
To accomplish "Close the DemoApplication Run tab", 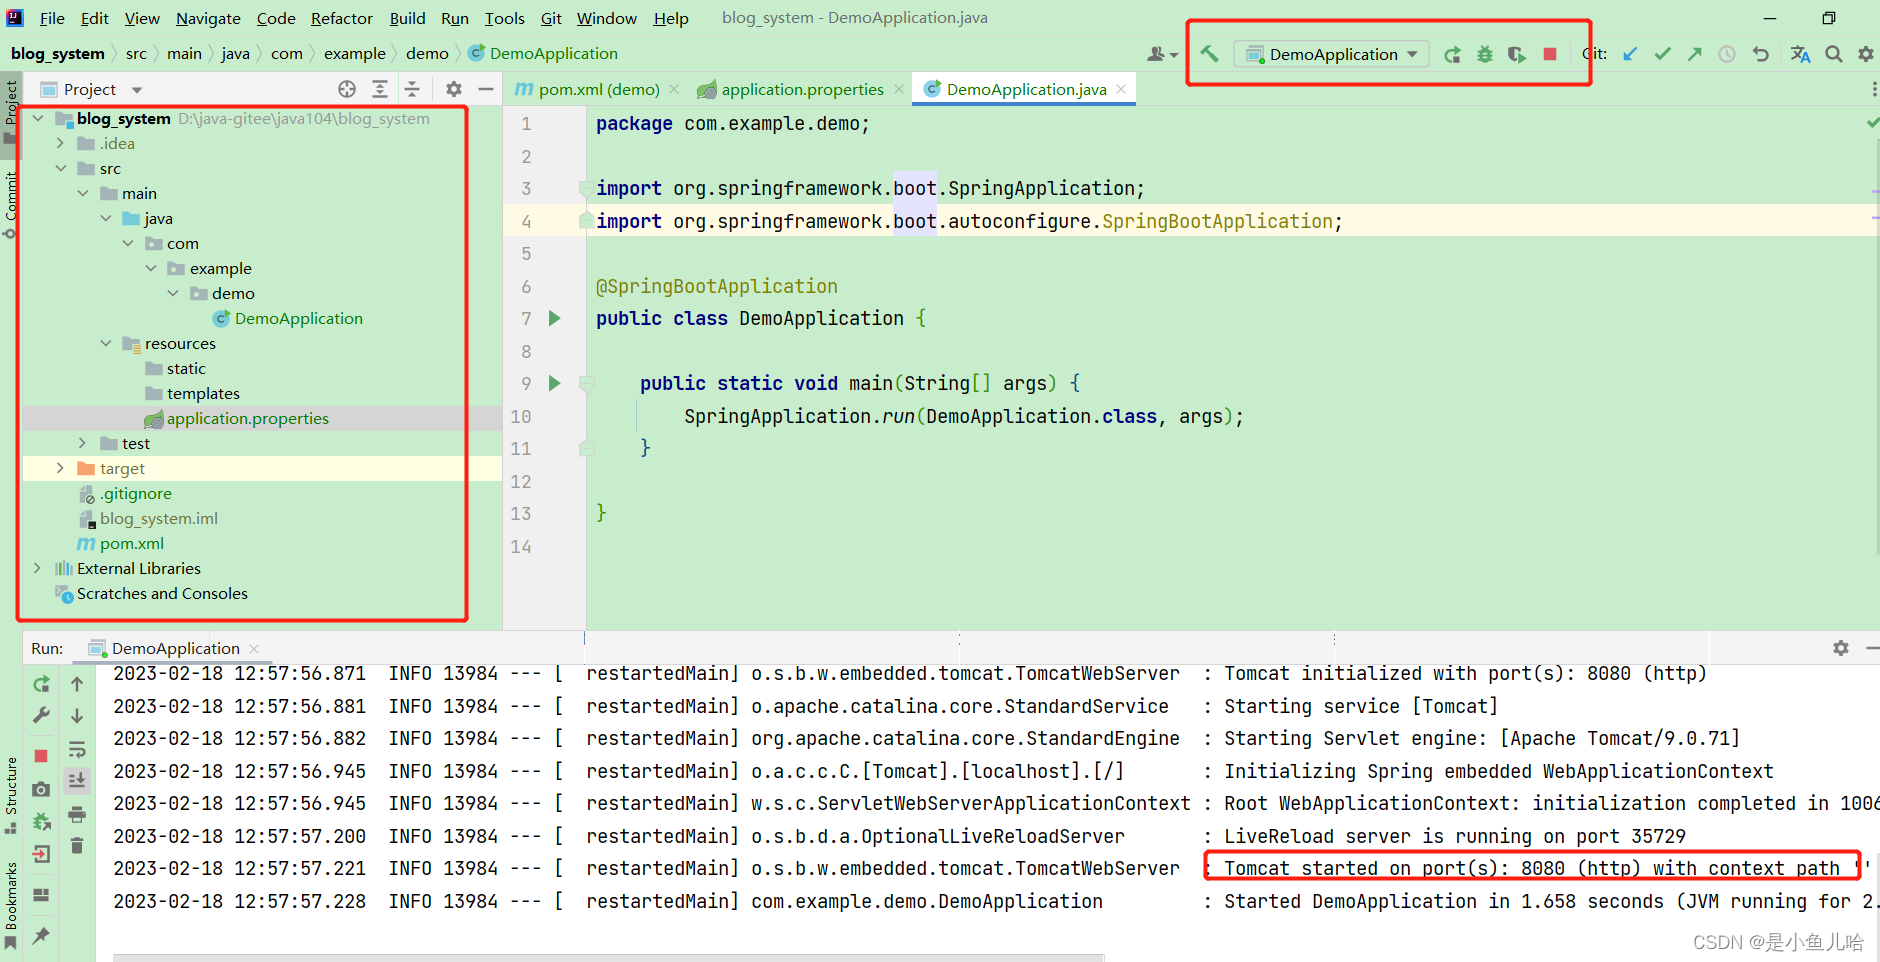I will pos(254,649).
